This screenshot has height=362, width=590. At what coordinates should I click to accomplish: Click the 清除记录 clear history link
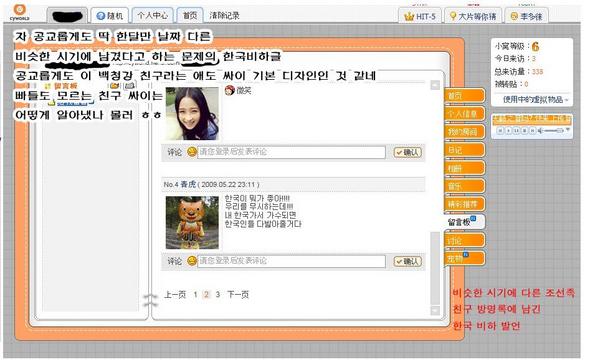click(224, 15)
